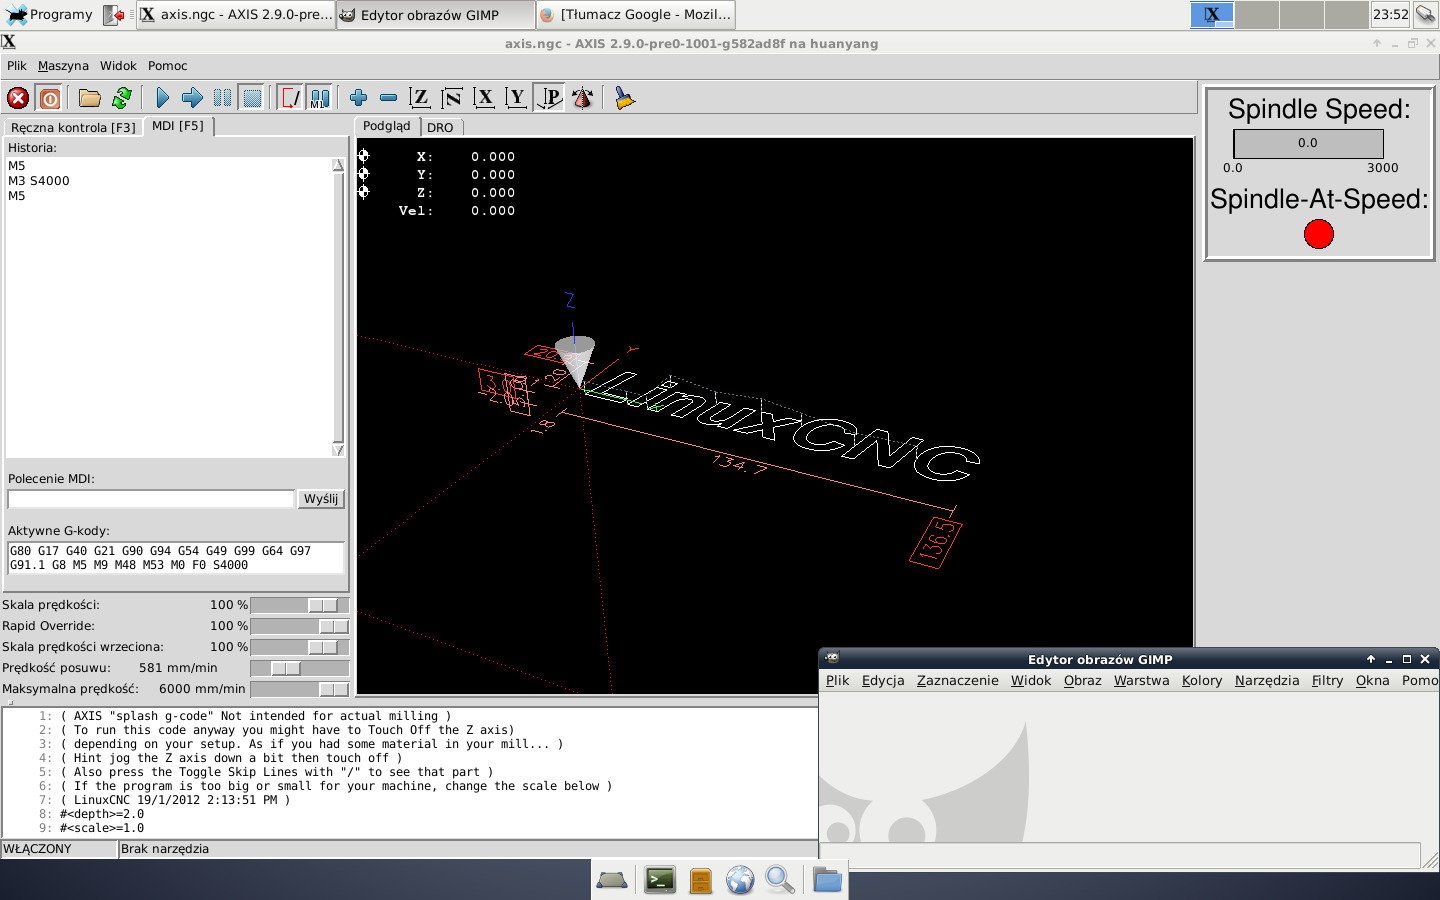Click G-code line 9 #<scale>=1.0
This screenshot has width=1440, height=900.
tap(102, 828)
